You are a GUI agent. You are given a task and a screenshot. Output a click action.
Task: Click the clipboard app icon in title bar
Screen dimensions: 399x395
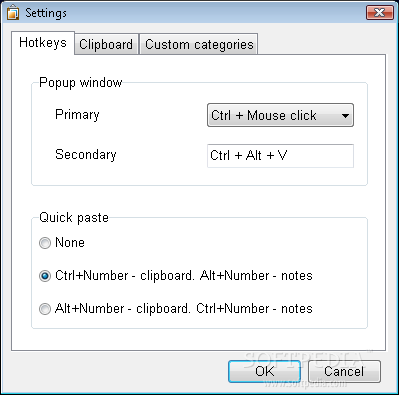click(13, 13)
